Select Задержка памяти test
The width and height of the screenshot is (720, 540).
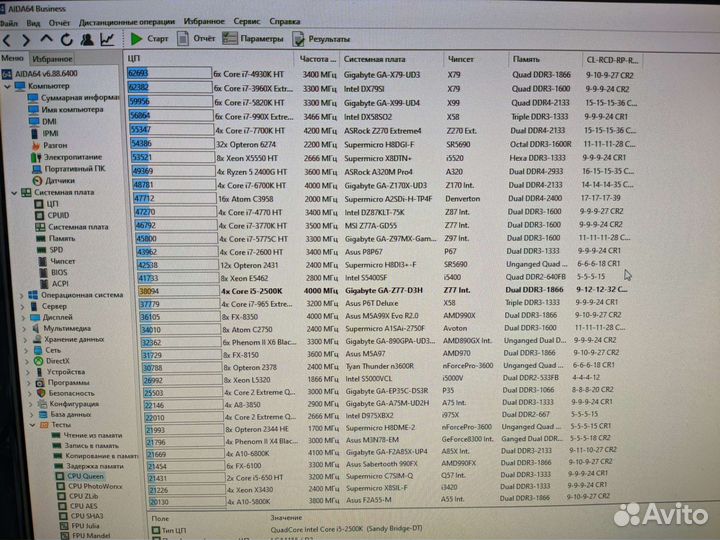89,466
